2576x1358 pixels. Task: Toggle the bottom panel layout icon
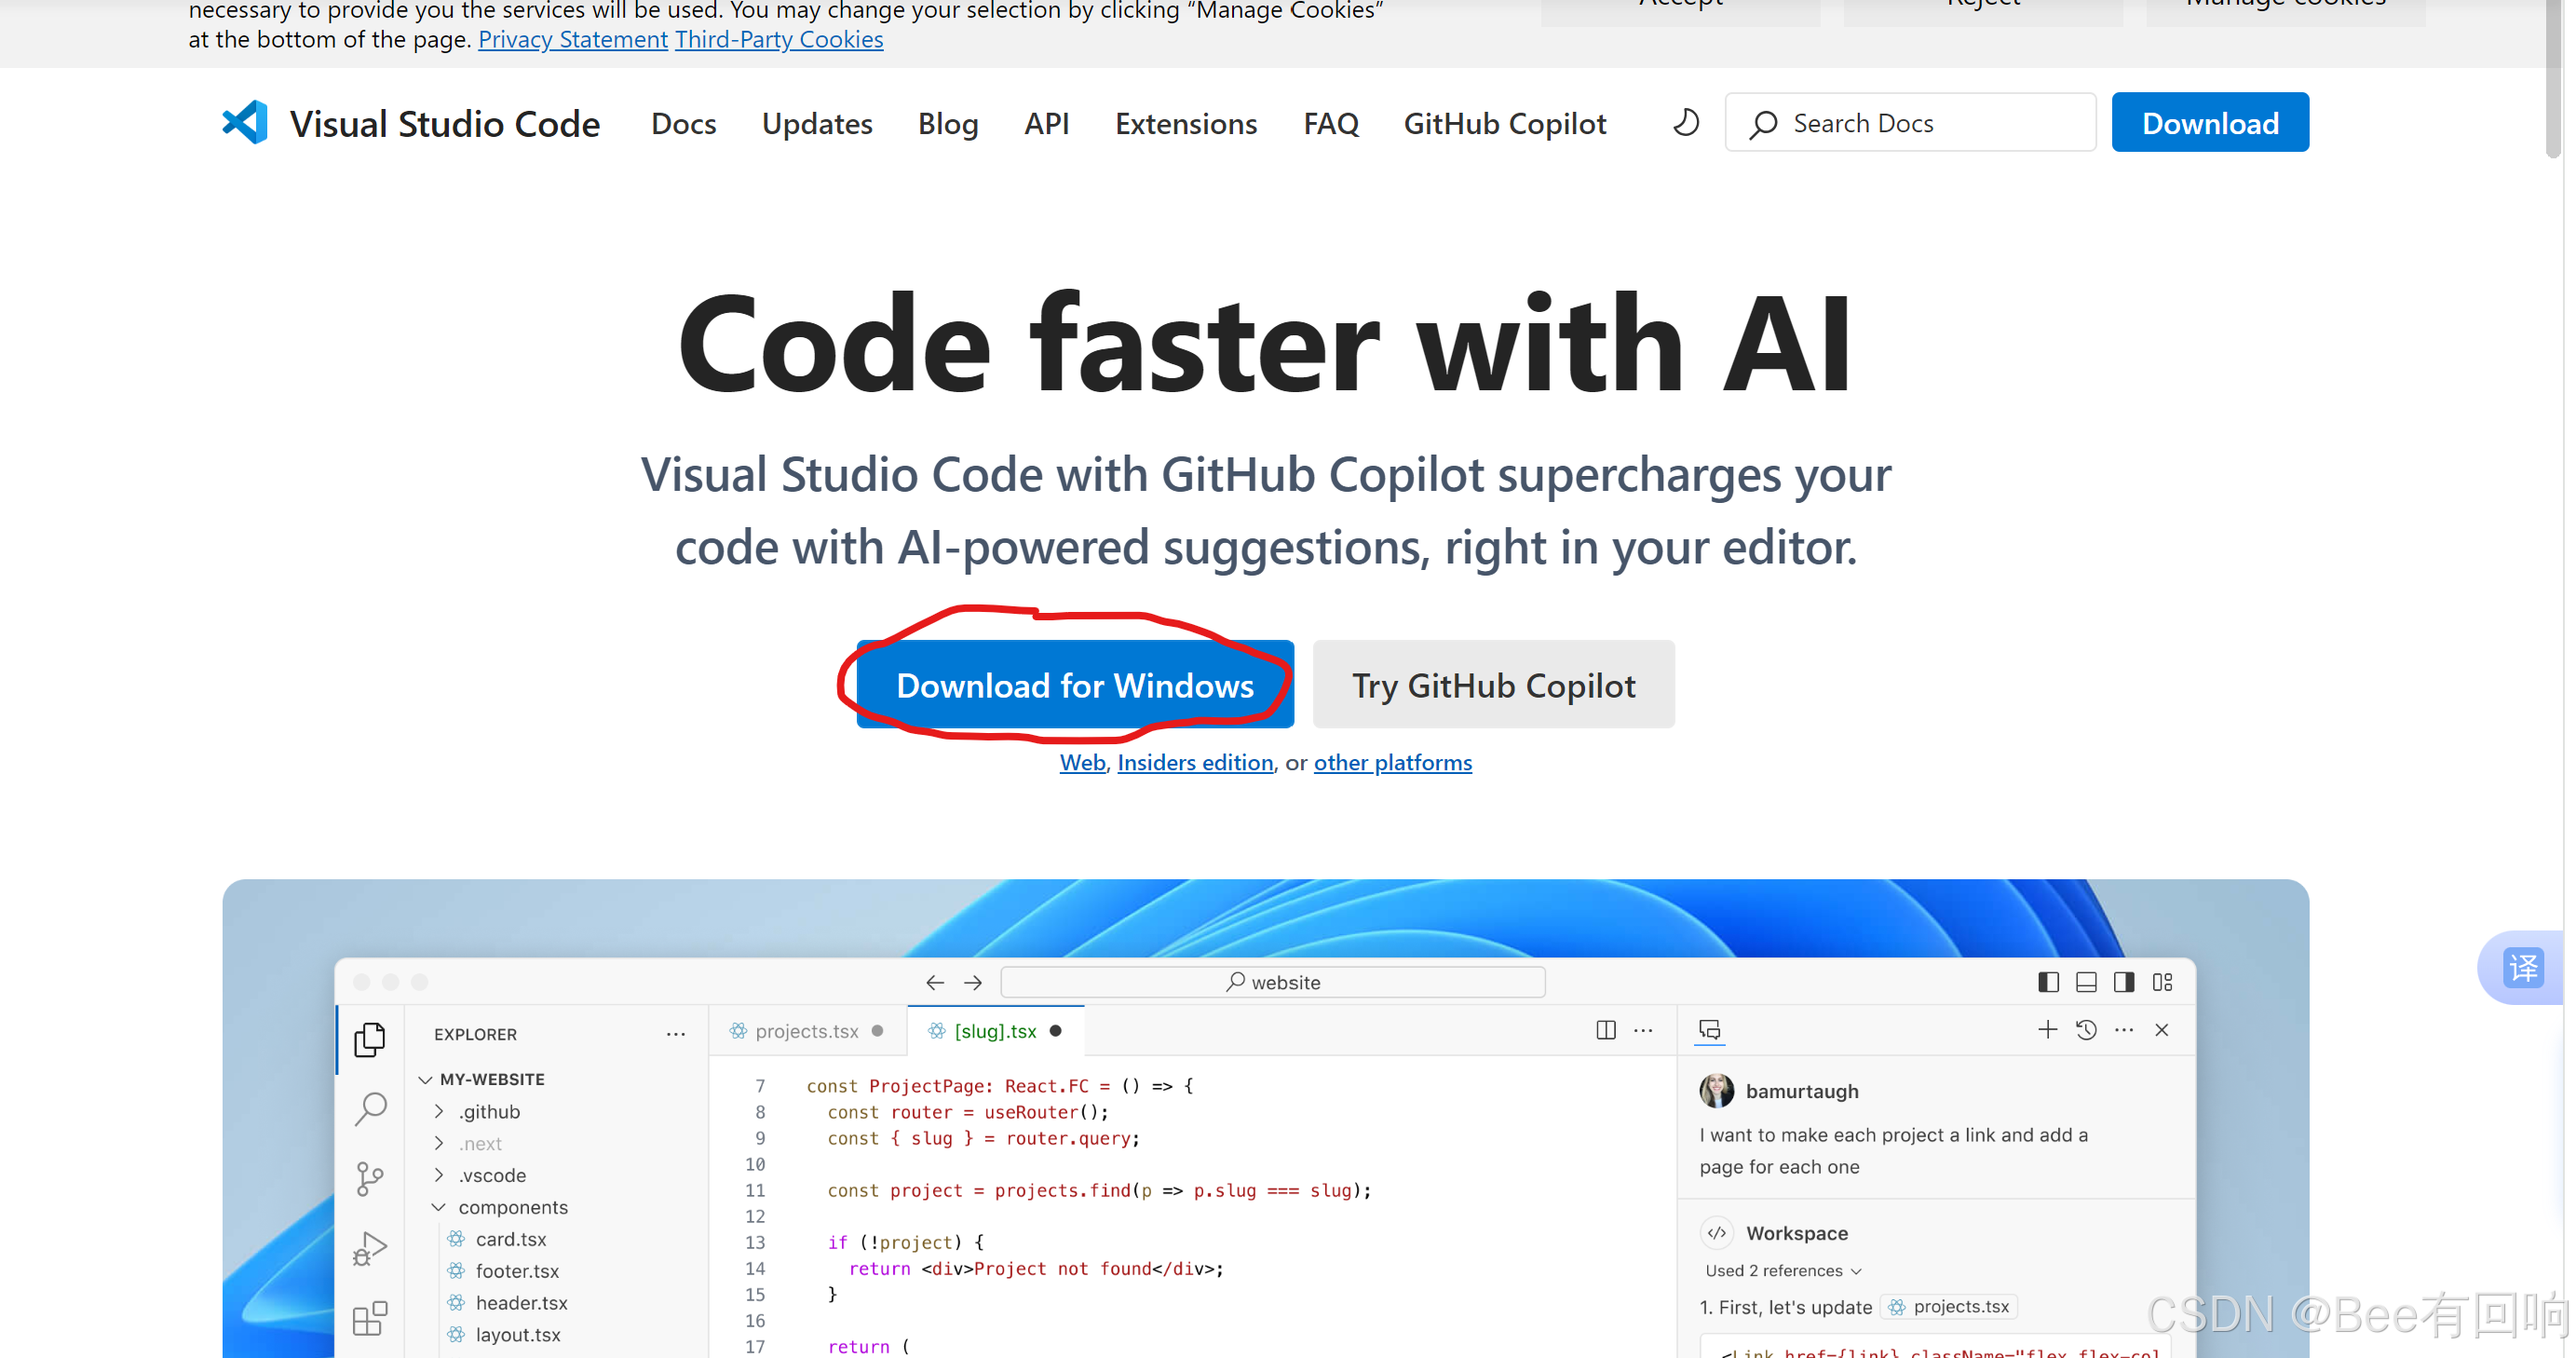[2086, 982]
